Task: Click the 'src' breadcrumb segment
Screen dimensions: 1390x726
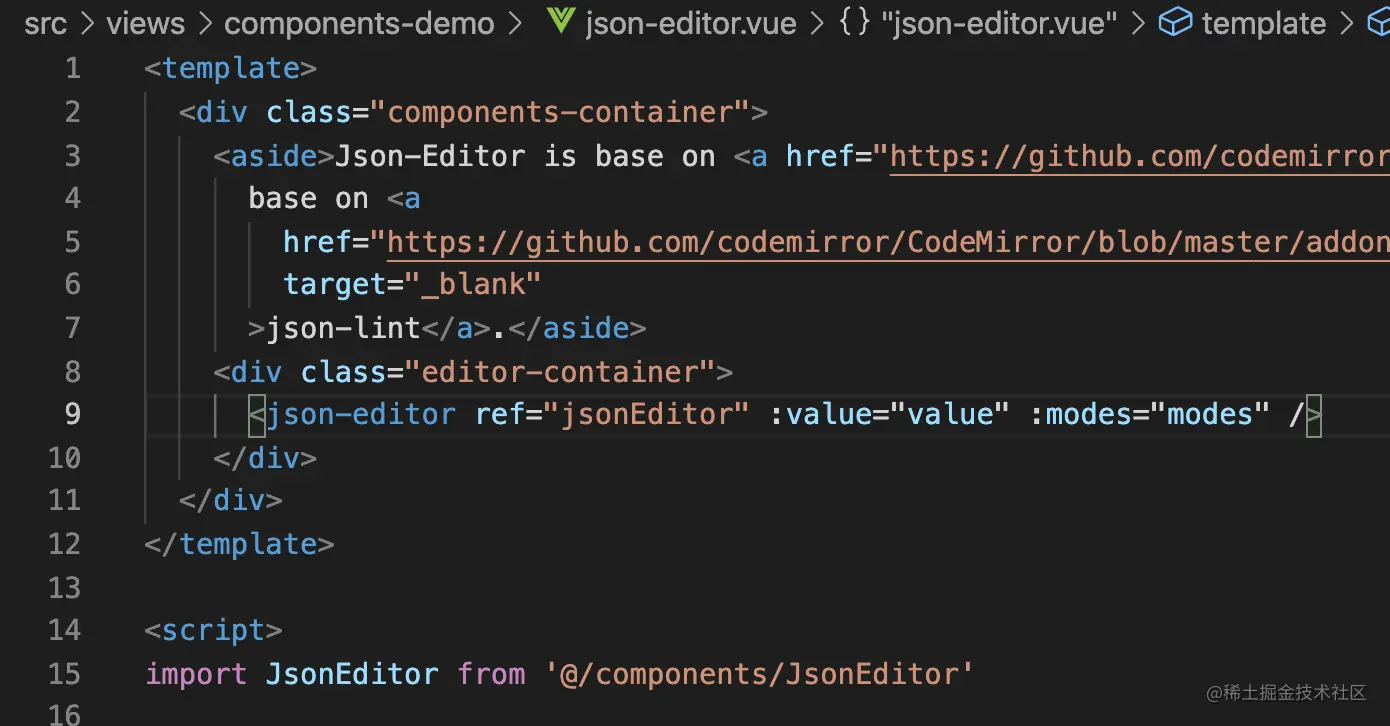Action: [45, 23]
